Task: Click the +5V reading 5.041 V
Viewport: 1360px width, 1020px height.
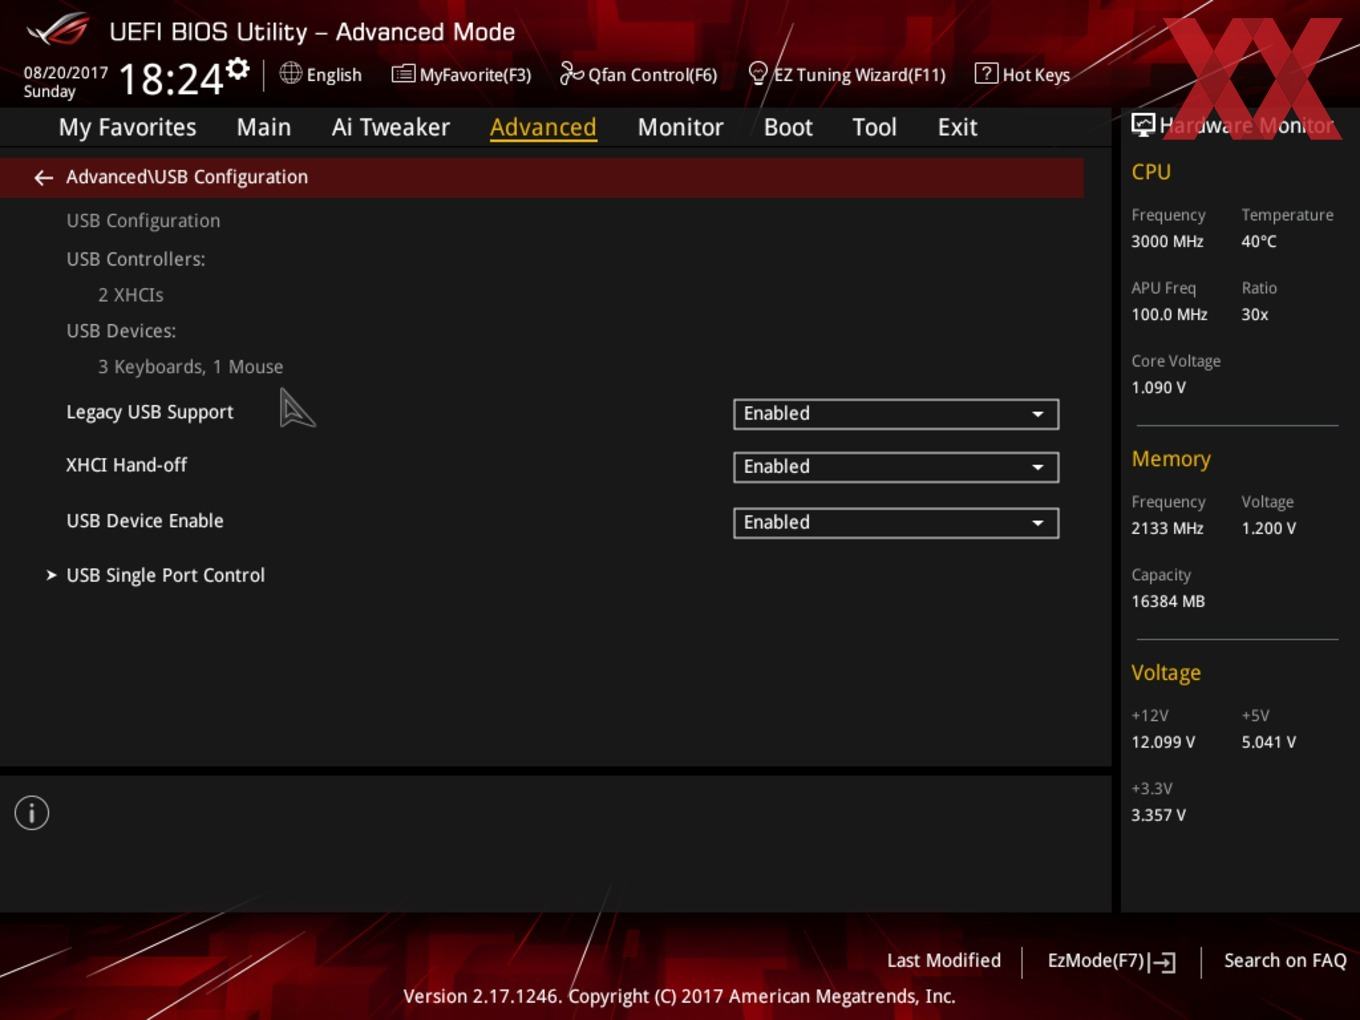Action: (x=1269, y=743)
